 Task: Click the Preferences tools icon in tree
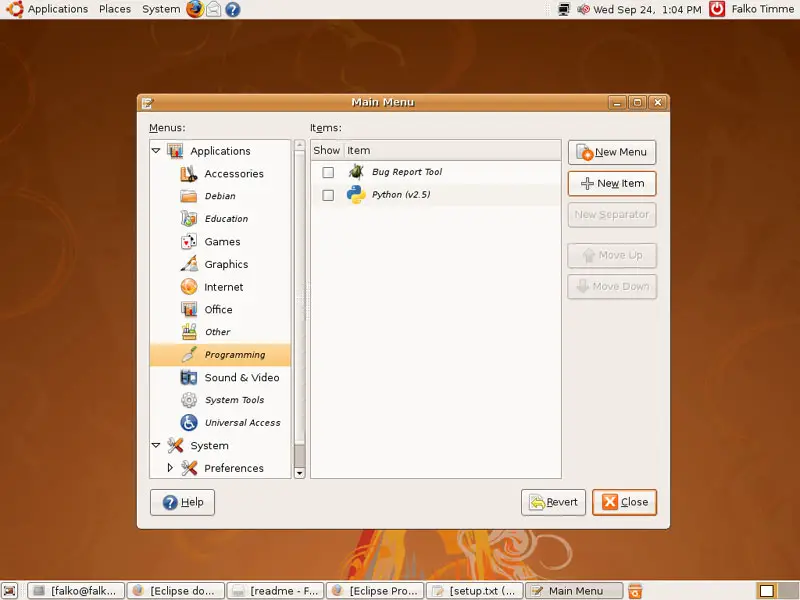click(189, 468)
